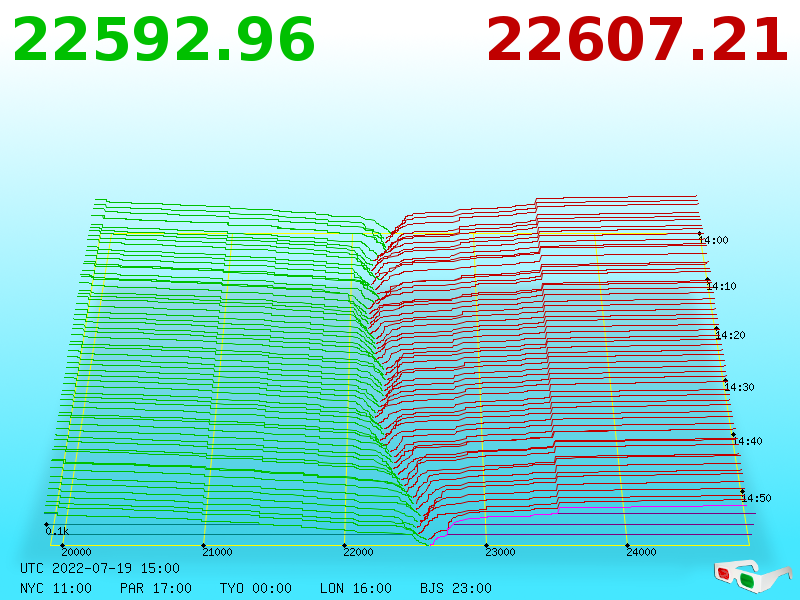
Task: Select the 14:10 time axis marker
Action: click(721, 286)
